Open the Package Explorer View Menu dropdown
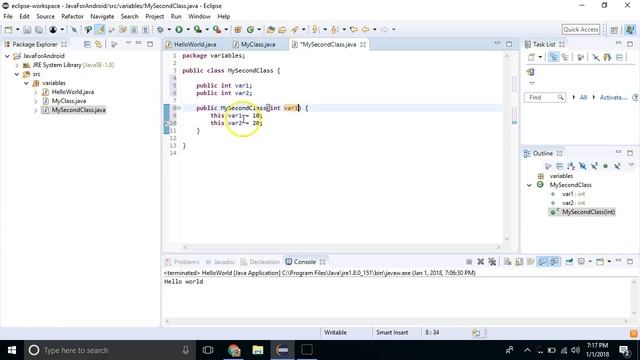 tap(129, 43)
